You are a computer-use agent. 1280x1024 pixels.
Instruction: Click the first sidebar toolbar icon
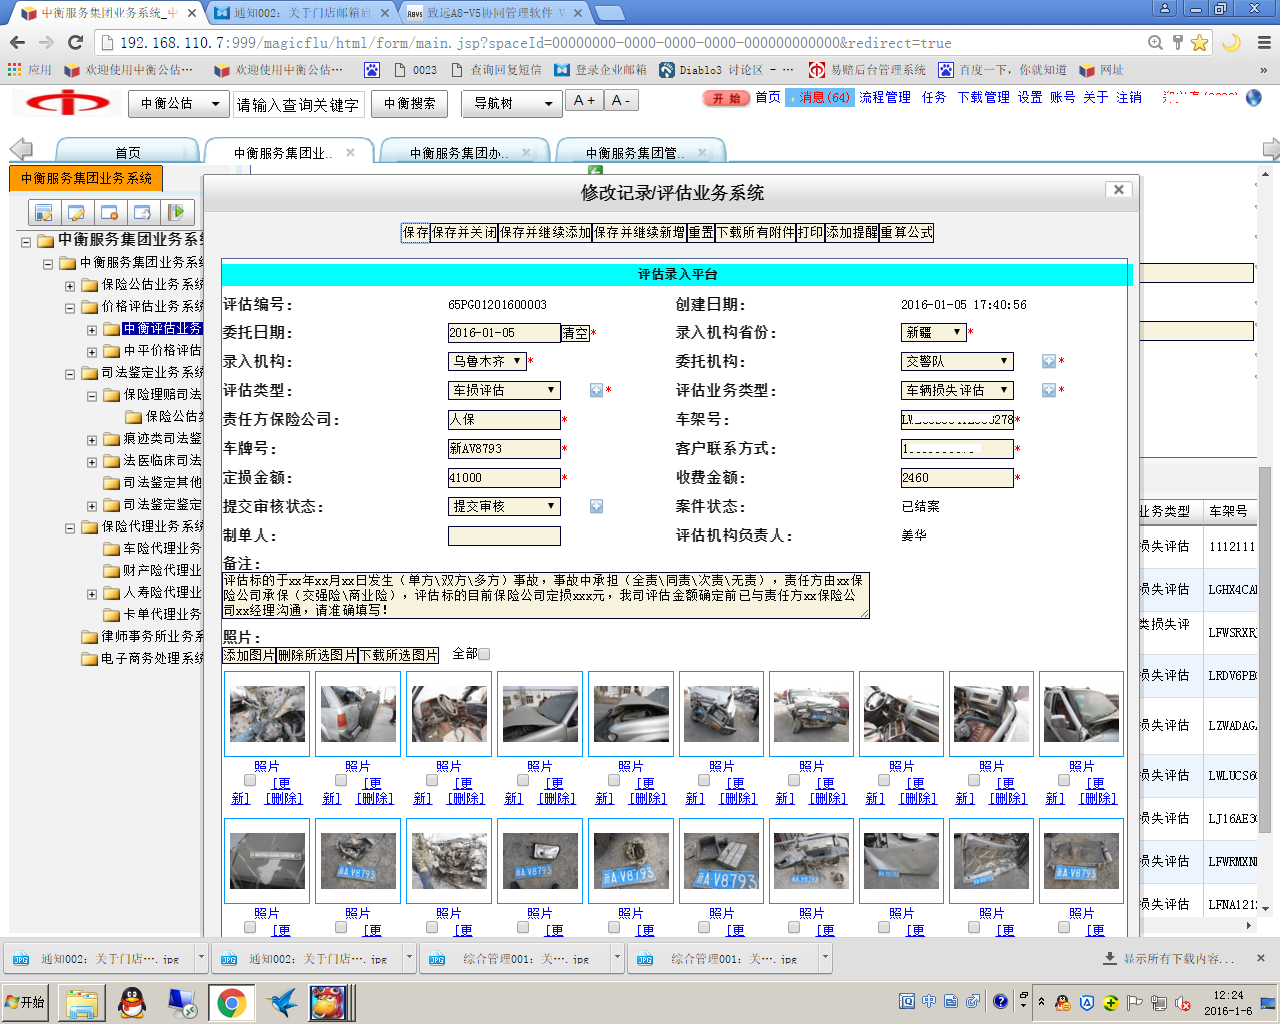point(43,212)
